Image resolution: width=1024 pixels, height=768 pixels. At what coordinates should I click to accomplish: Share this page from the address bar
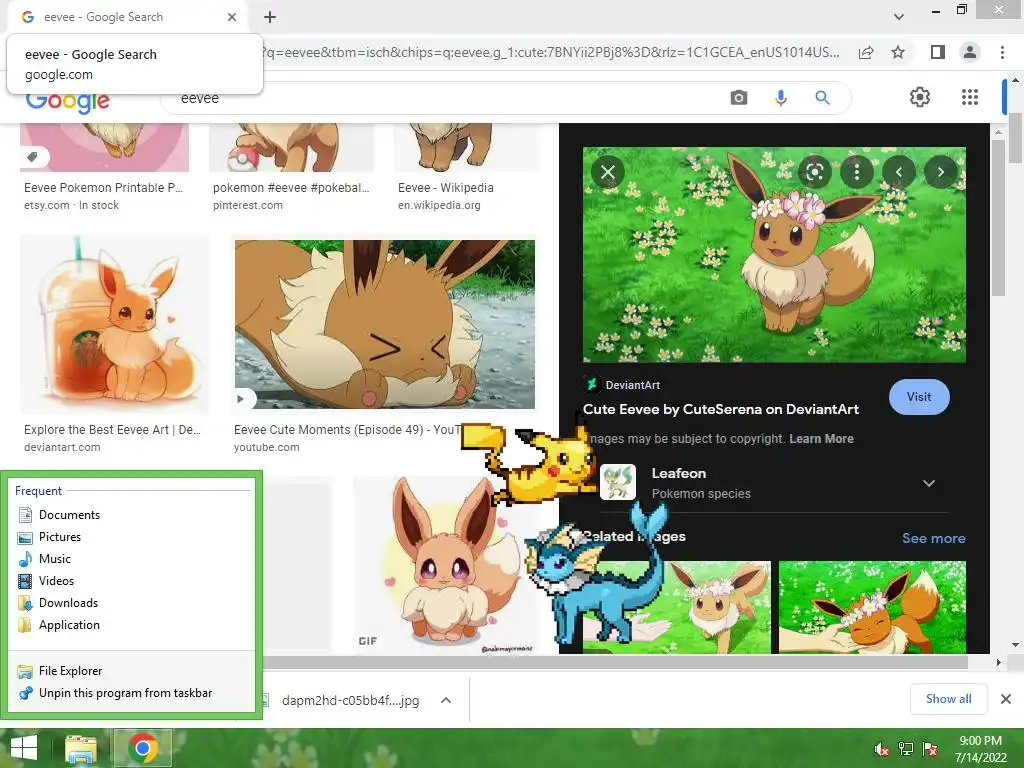coord(866,52)
